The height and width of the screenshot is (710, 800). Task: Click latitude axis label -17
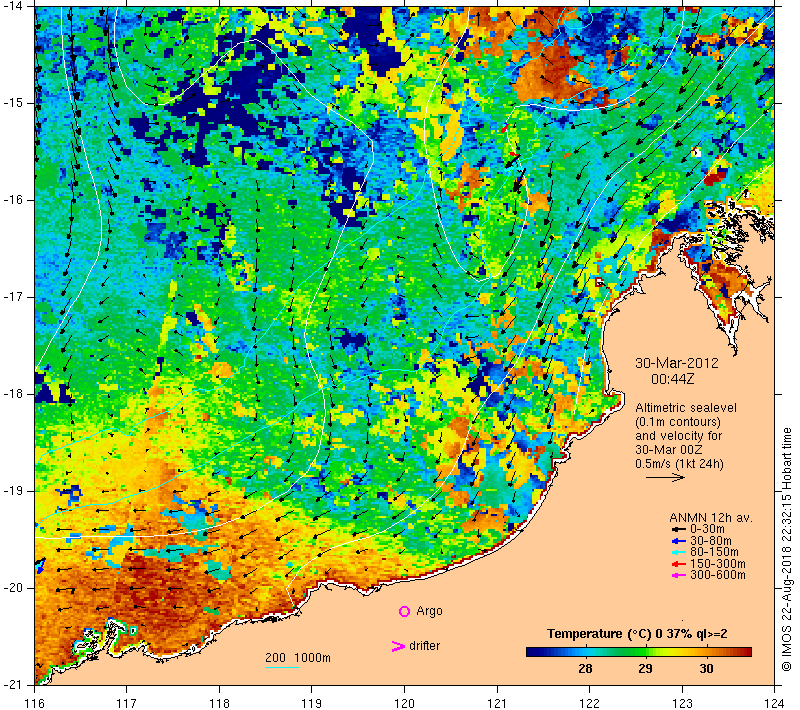click(x=13, y=297)
